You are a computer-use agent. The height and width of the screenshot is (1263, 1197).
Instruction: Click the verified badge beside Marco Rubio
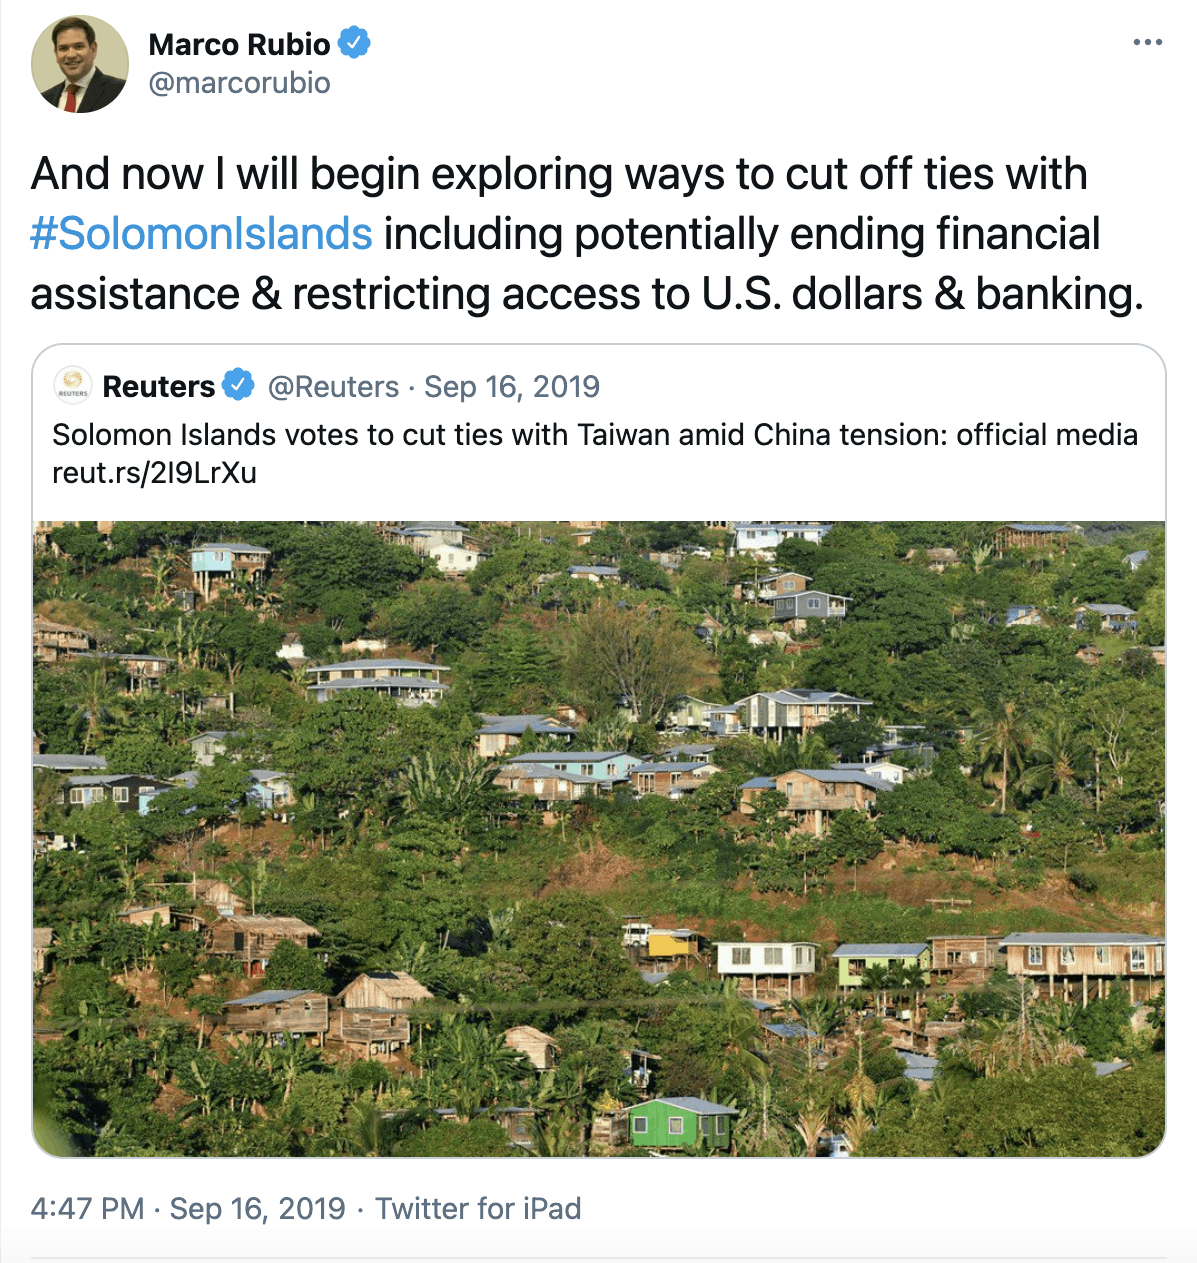(x=354, y=43)
